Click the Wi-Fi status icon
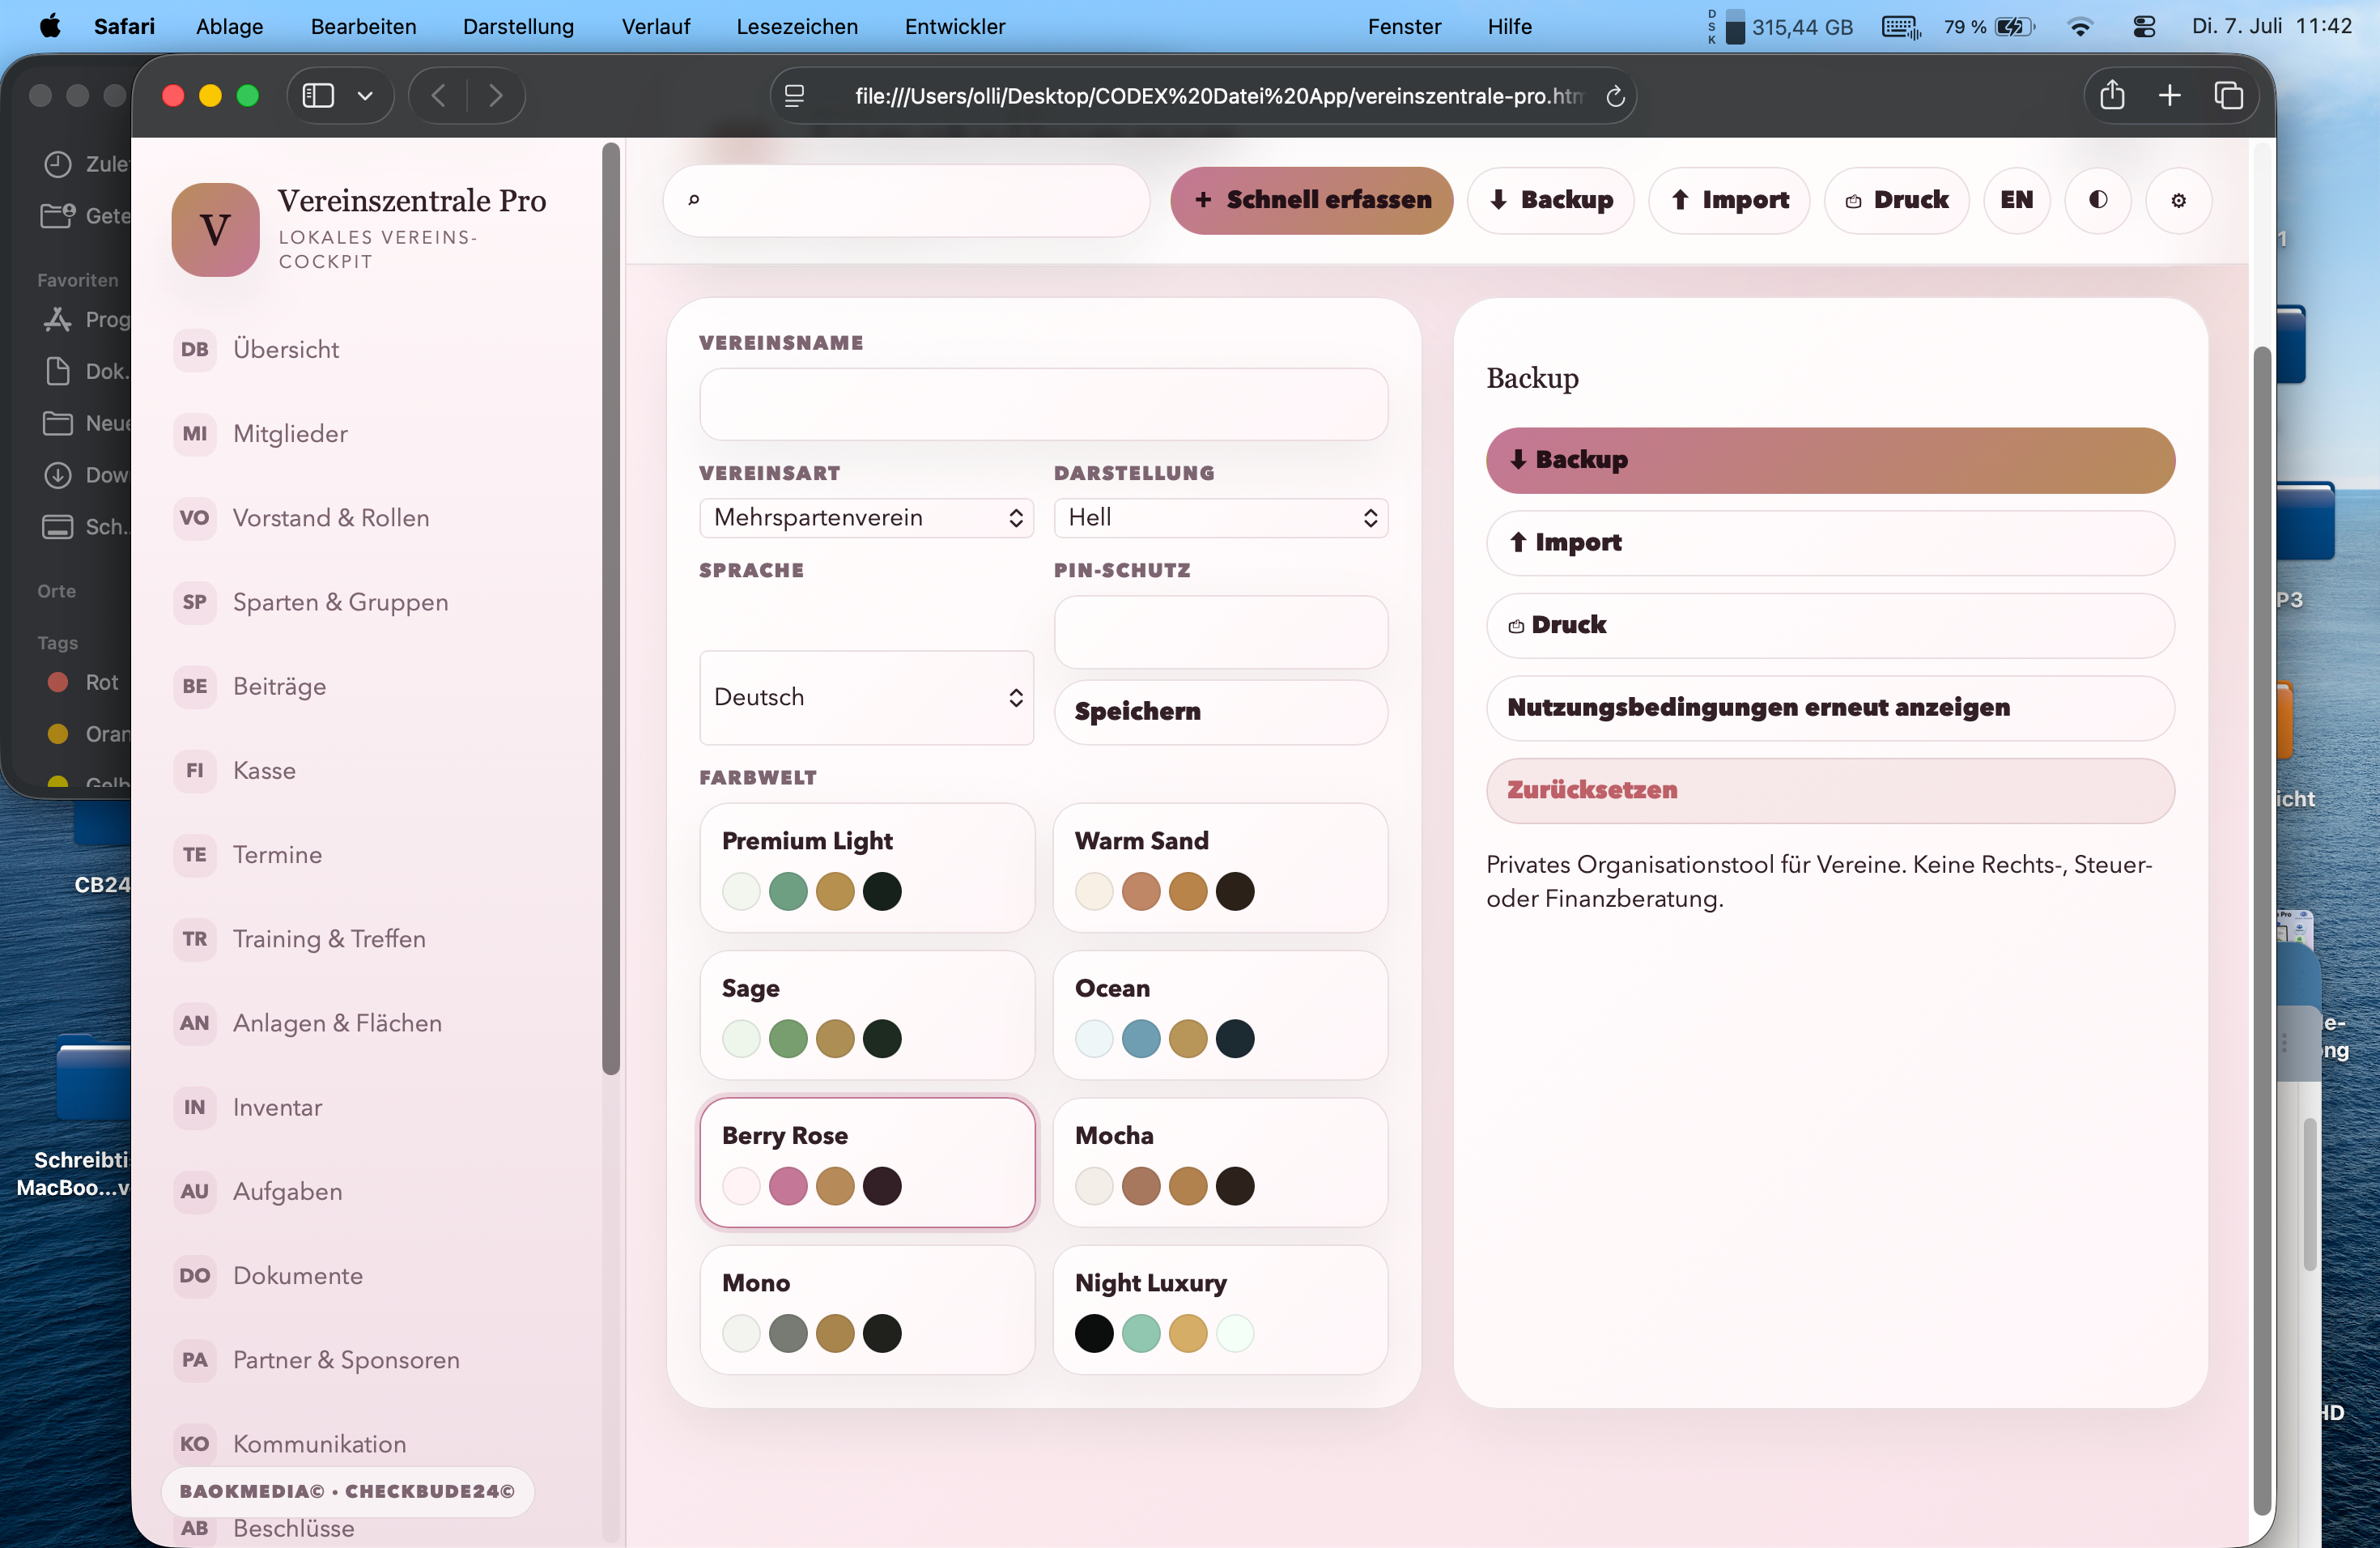 (x=2080, y=27)
